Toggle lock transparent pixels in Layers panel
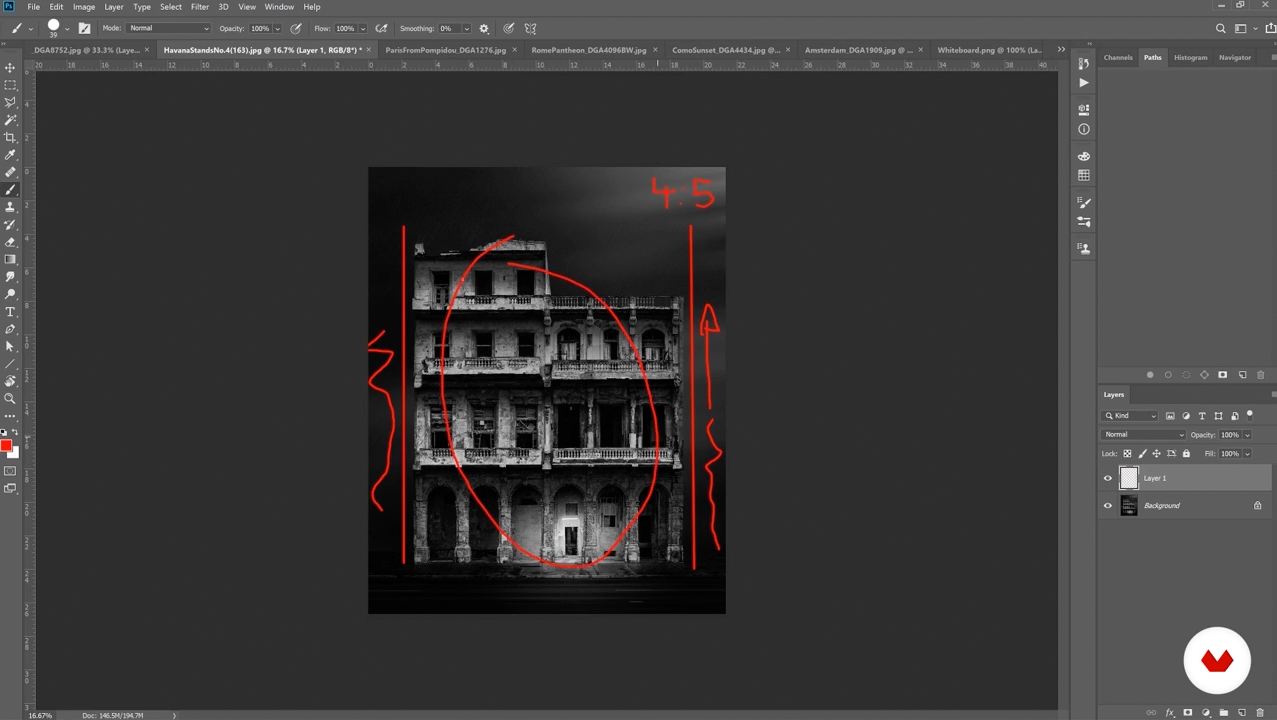The image size is (1277, 720). (1127, 454)
